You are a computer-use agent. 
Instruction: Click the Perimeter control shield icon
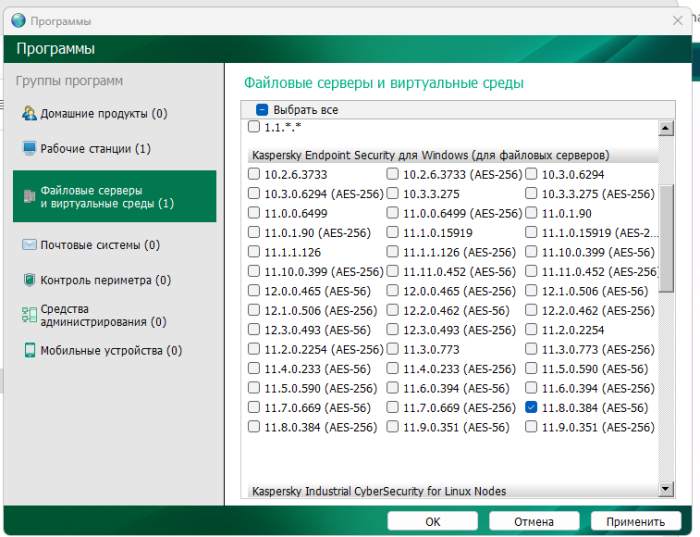click(29, 280)
